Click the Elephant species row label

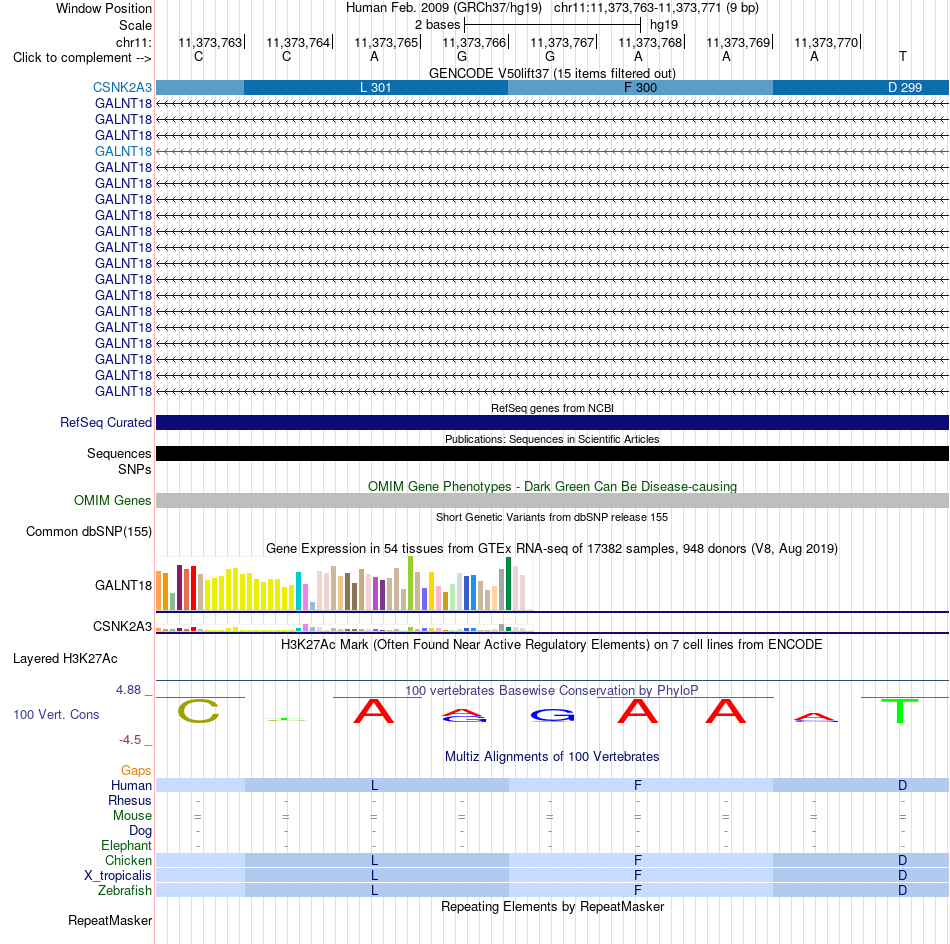coord(126,845)
